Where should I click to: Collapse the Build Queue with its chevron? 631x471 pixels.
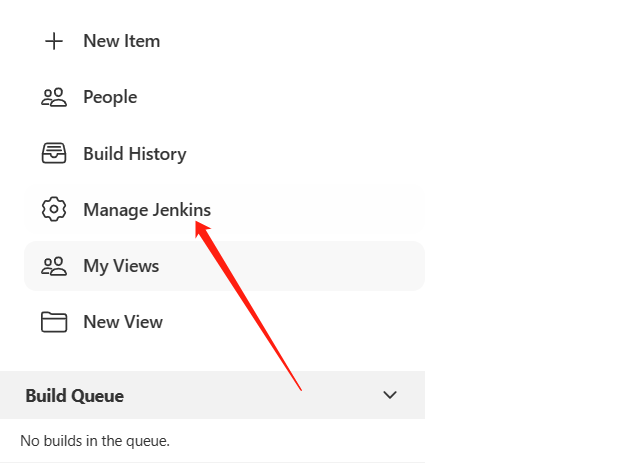click(x=390, y=395)
